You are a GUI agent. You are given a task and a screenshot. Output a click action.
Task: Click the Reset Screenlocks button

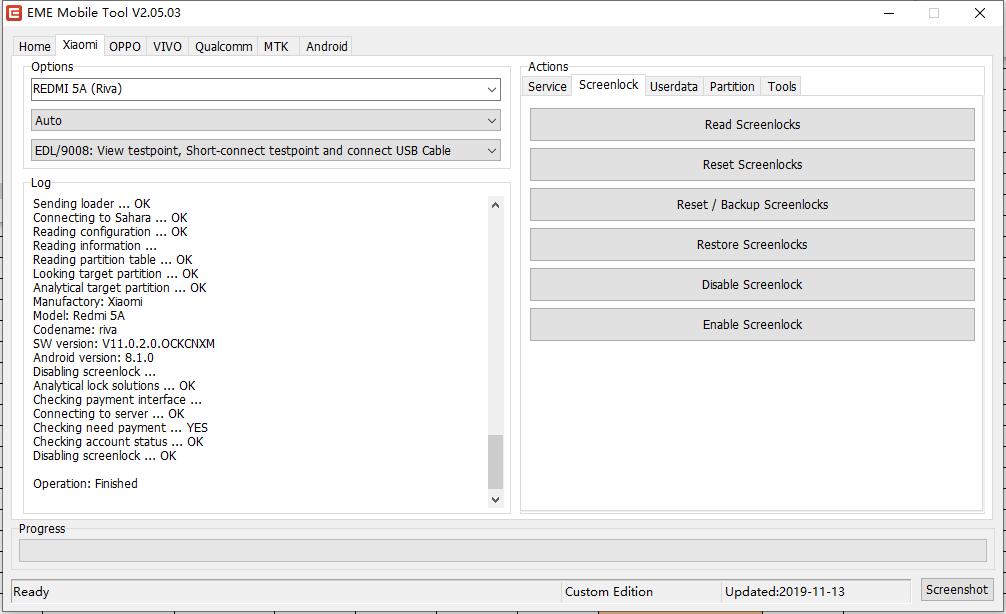[x=752, y=165]
